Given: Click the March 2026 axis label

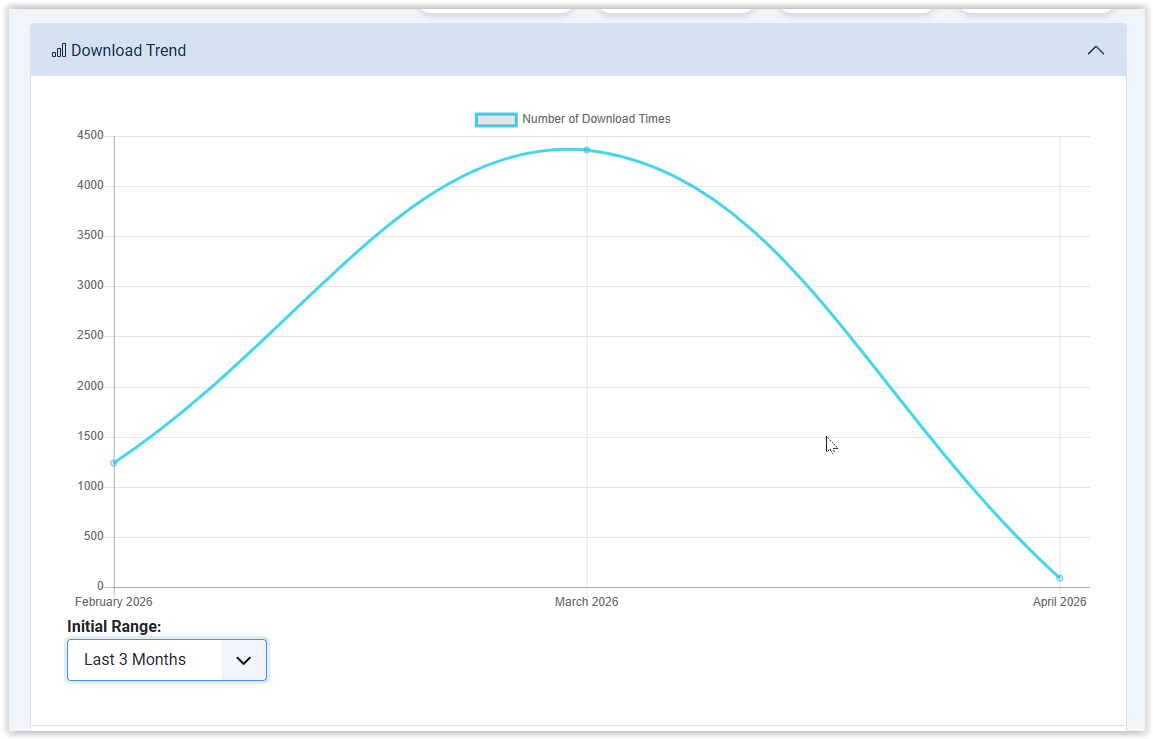Looking at the screenshot, I should point(587,602).
